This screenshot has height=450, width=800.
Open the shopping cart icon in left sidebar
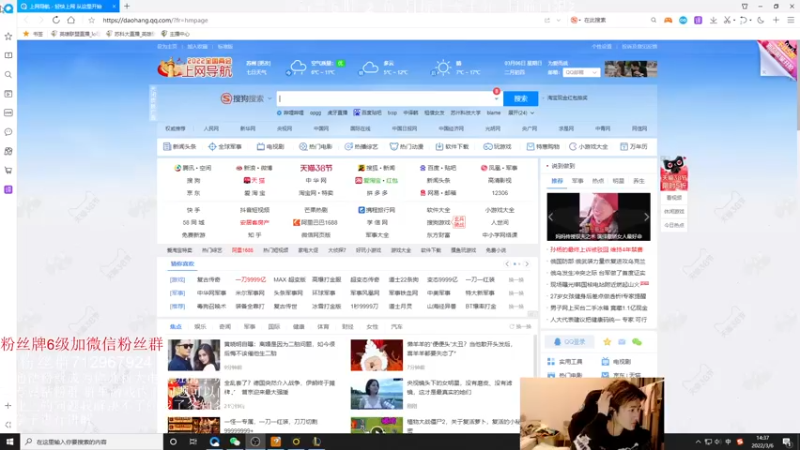8,170
